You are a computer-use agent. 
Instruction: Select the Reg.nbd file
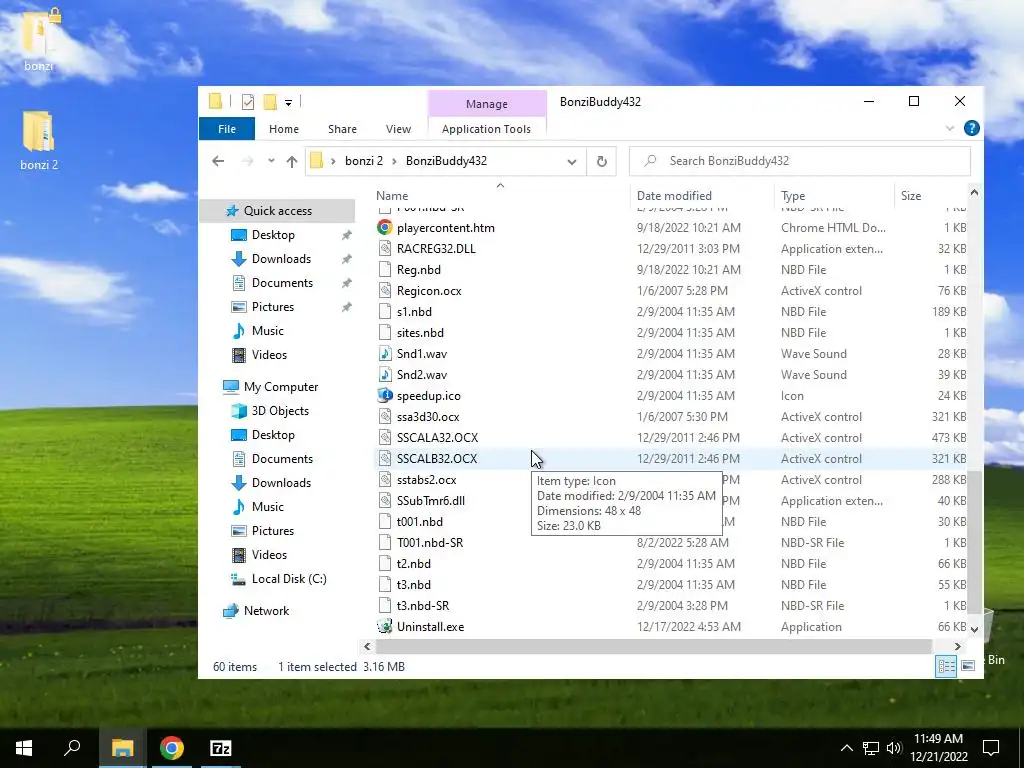pyautogui.click(x=419, y=270)
